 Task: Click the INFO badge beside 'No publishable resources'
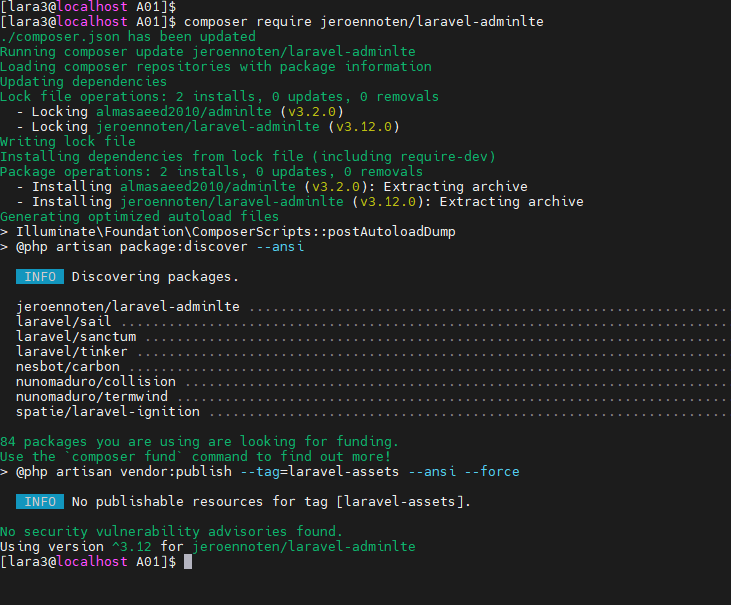point(40,502)
